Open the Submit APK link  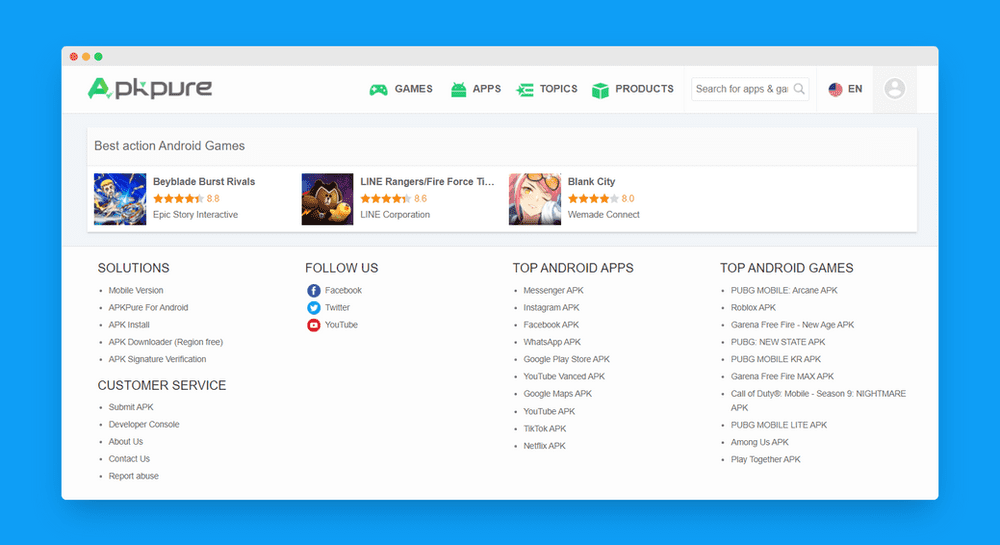(x=131, y=407)
